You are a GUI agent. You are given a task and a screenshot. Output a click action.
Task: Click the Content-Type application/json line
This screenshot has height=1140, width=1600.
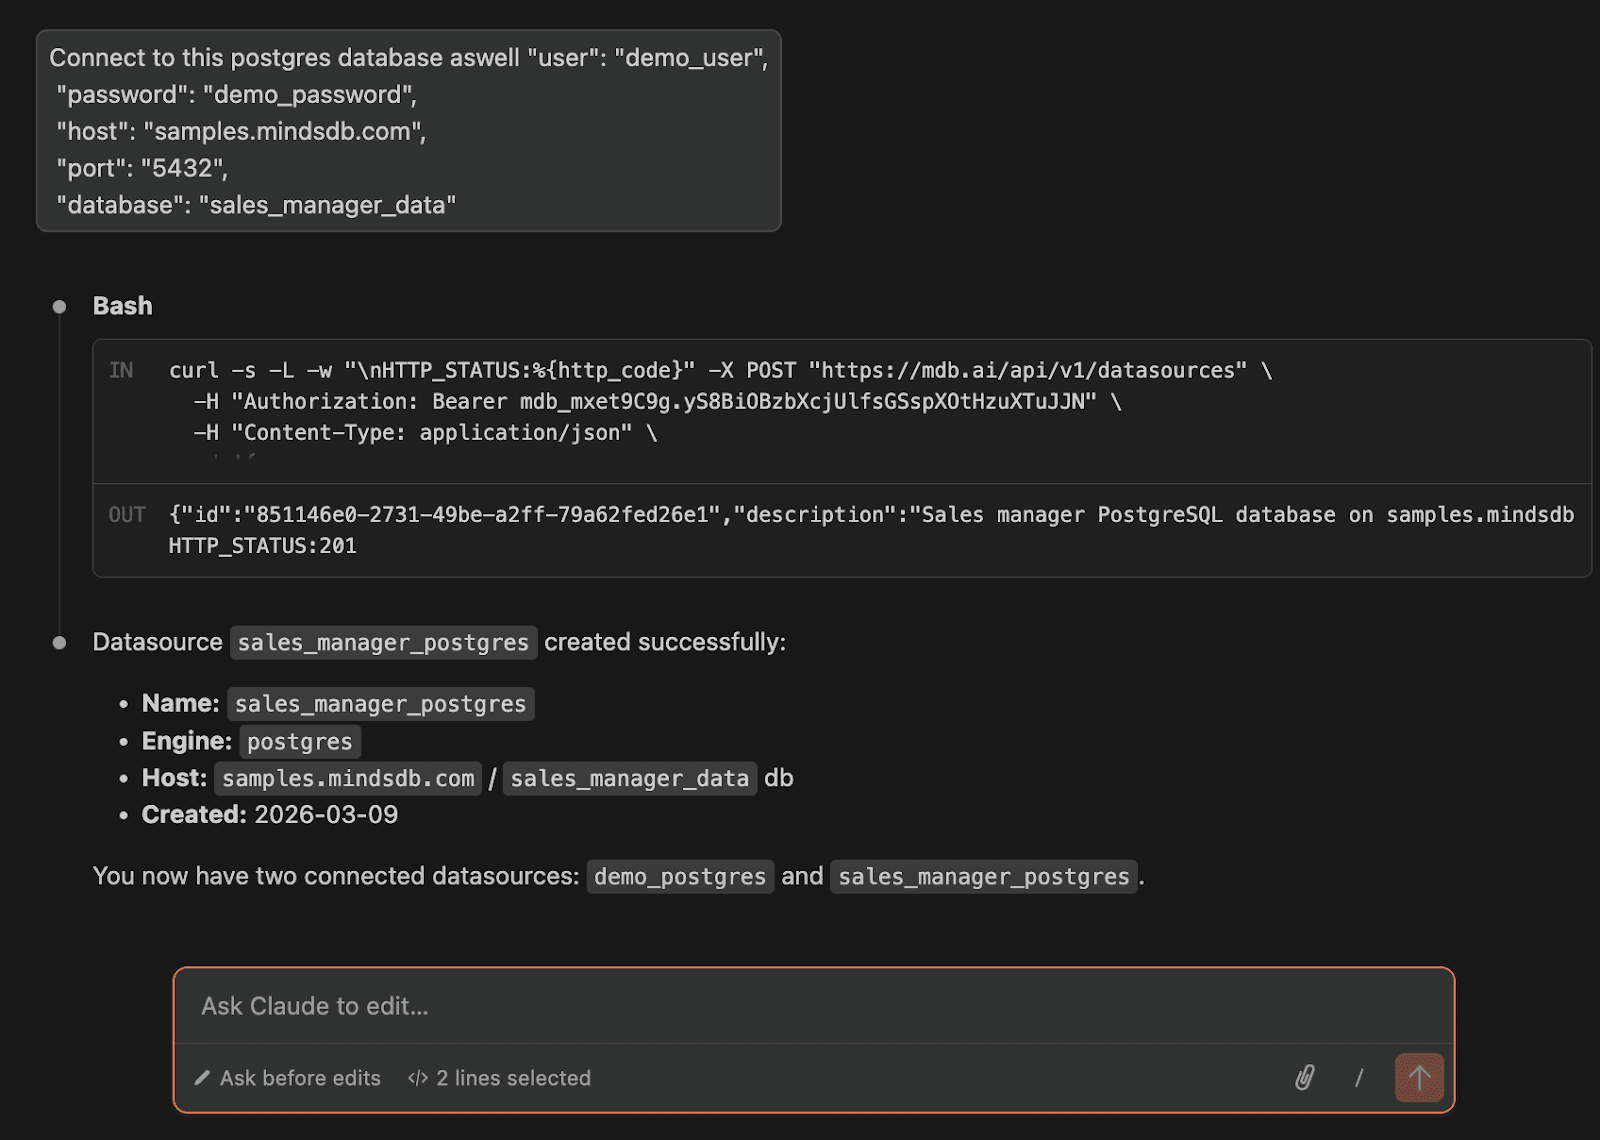tap(425, 433)
